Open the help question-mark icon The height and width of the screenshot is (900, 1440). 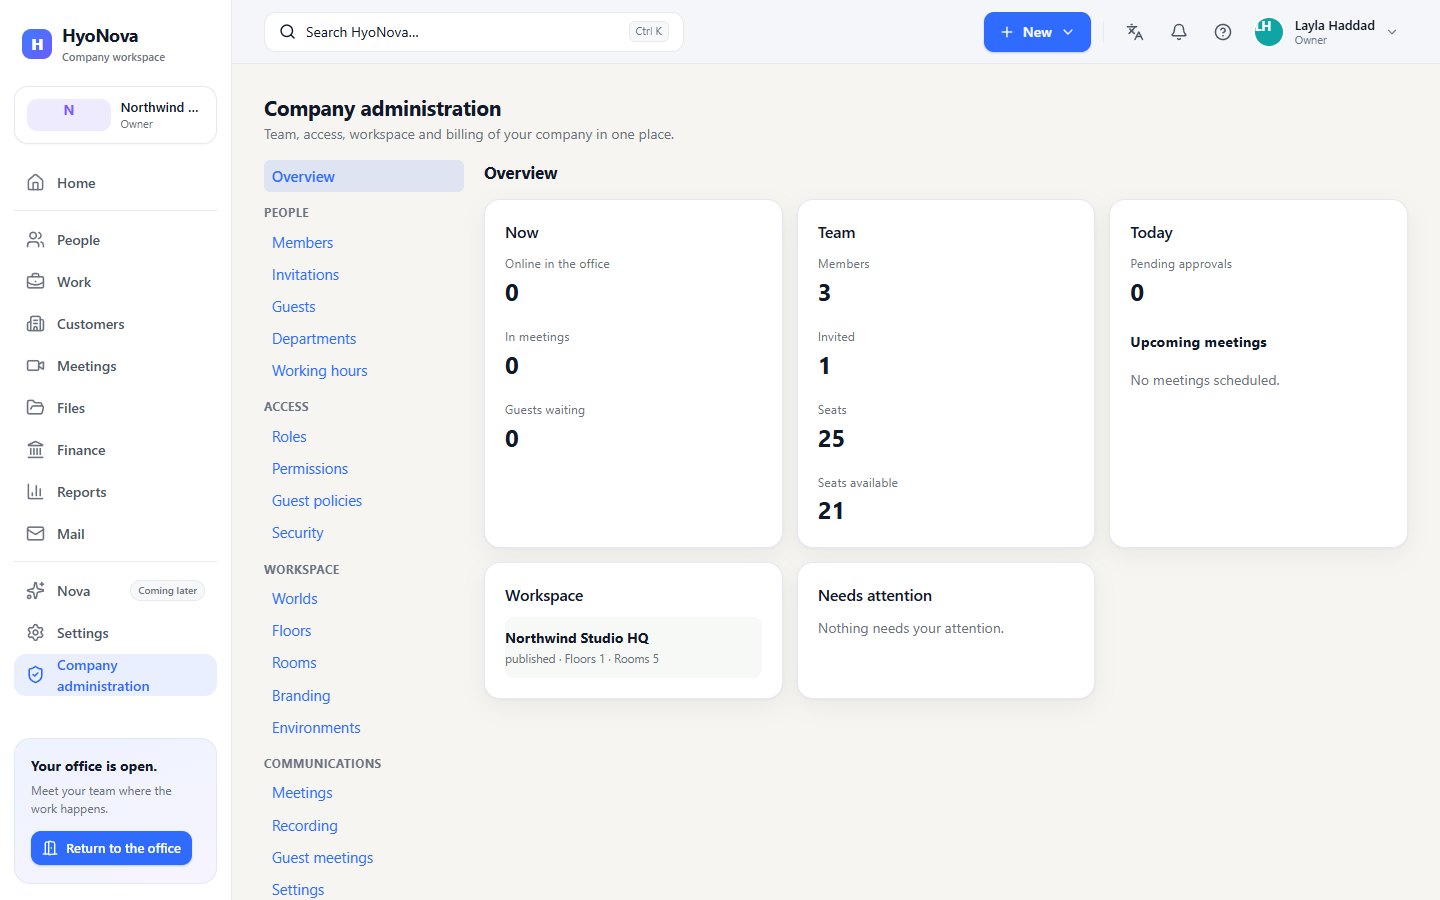pos(1223,32)
